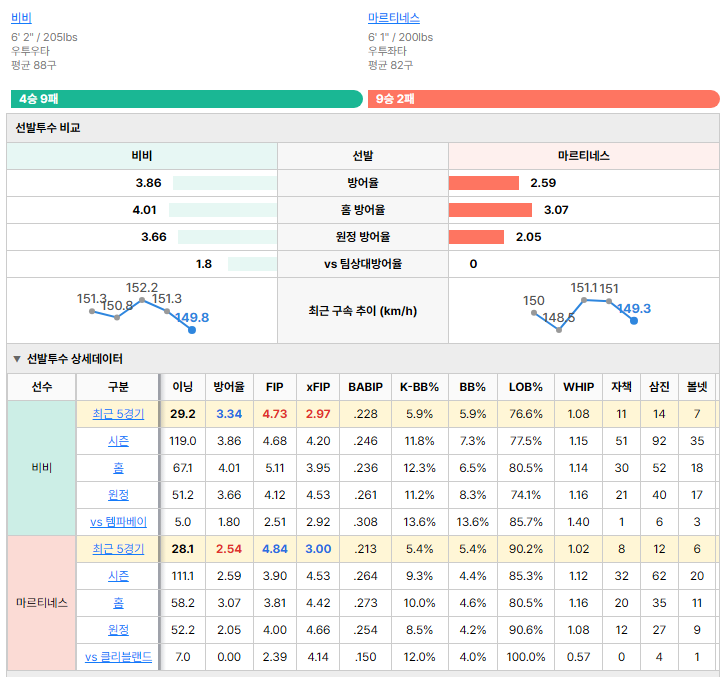
Task: Select the 119.0 innings cell
Action: [182, 441]
